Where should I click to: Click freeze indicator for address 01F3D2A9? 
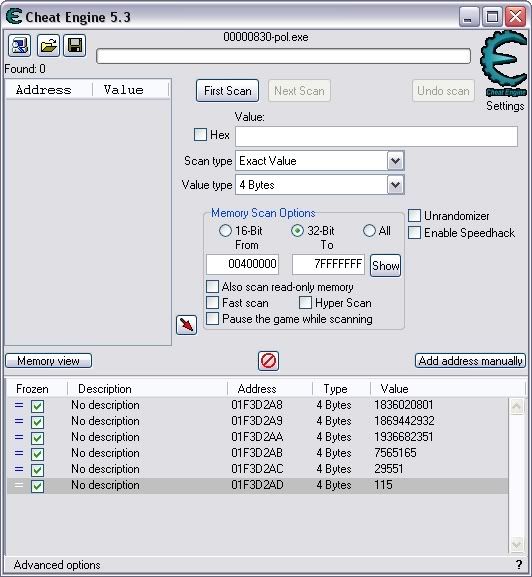[x=19, y=421]
